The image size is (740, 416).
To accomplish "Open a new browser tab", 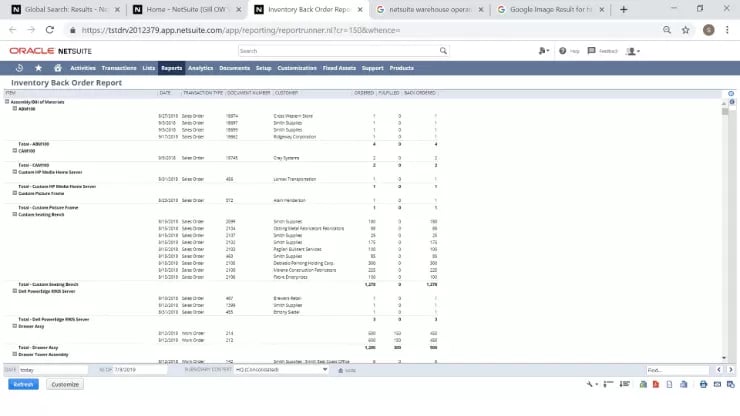I will (623, 9).
